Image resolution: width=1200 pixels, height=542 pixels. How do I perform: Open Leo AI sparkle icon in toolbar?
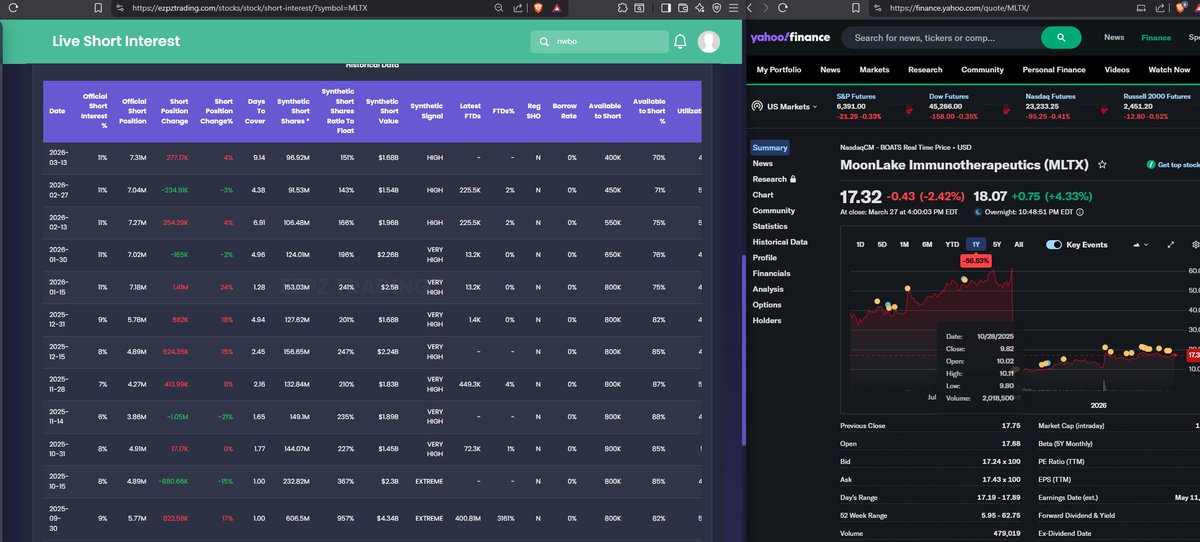coord(699,8)
